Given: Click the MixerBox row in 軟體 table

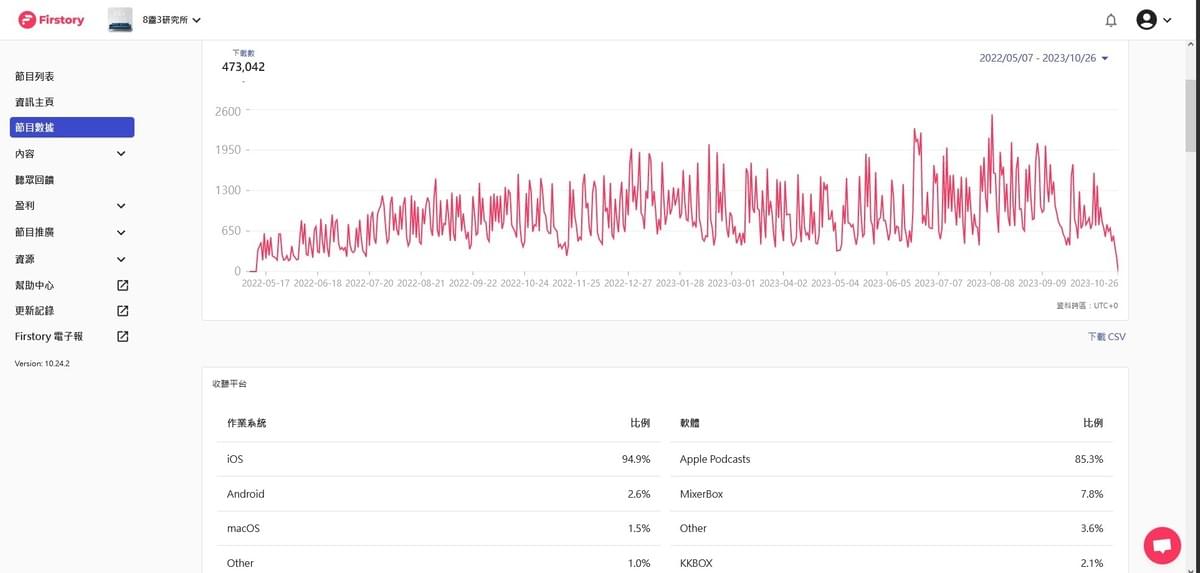Looking at the screenshot, I should (891, 494).
